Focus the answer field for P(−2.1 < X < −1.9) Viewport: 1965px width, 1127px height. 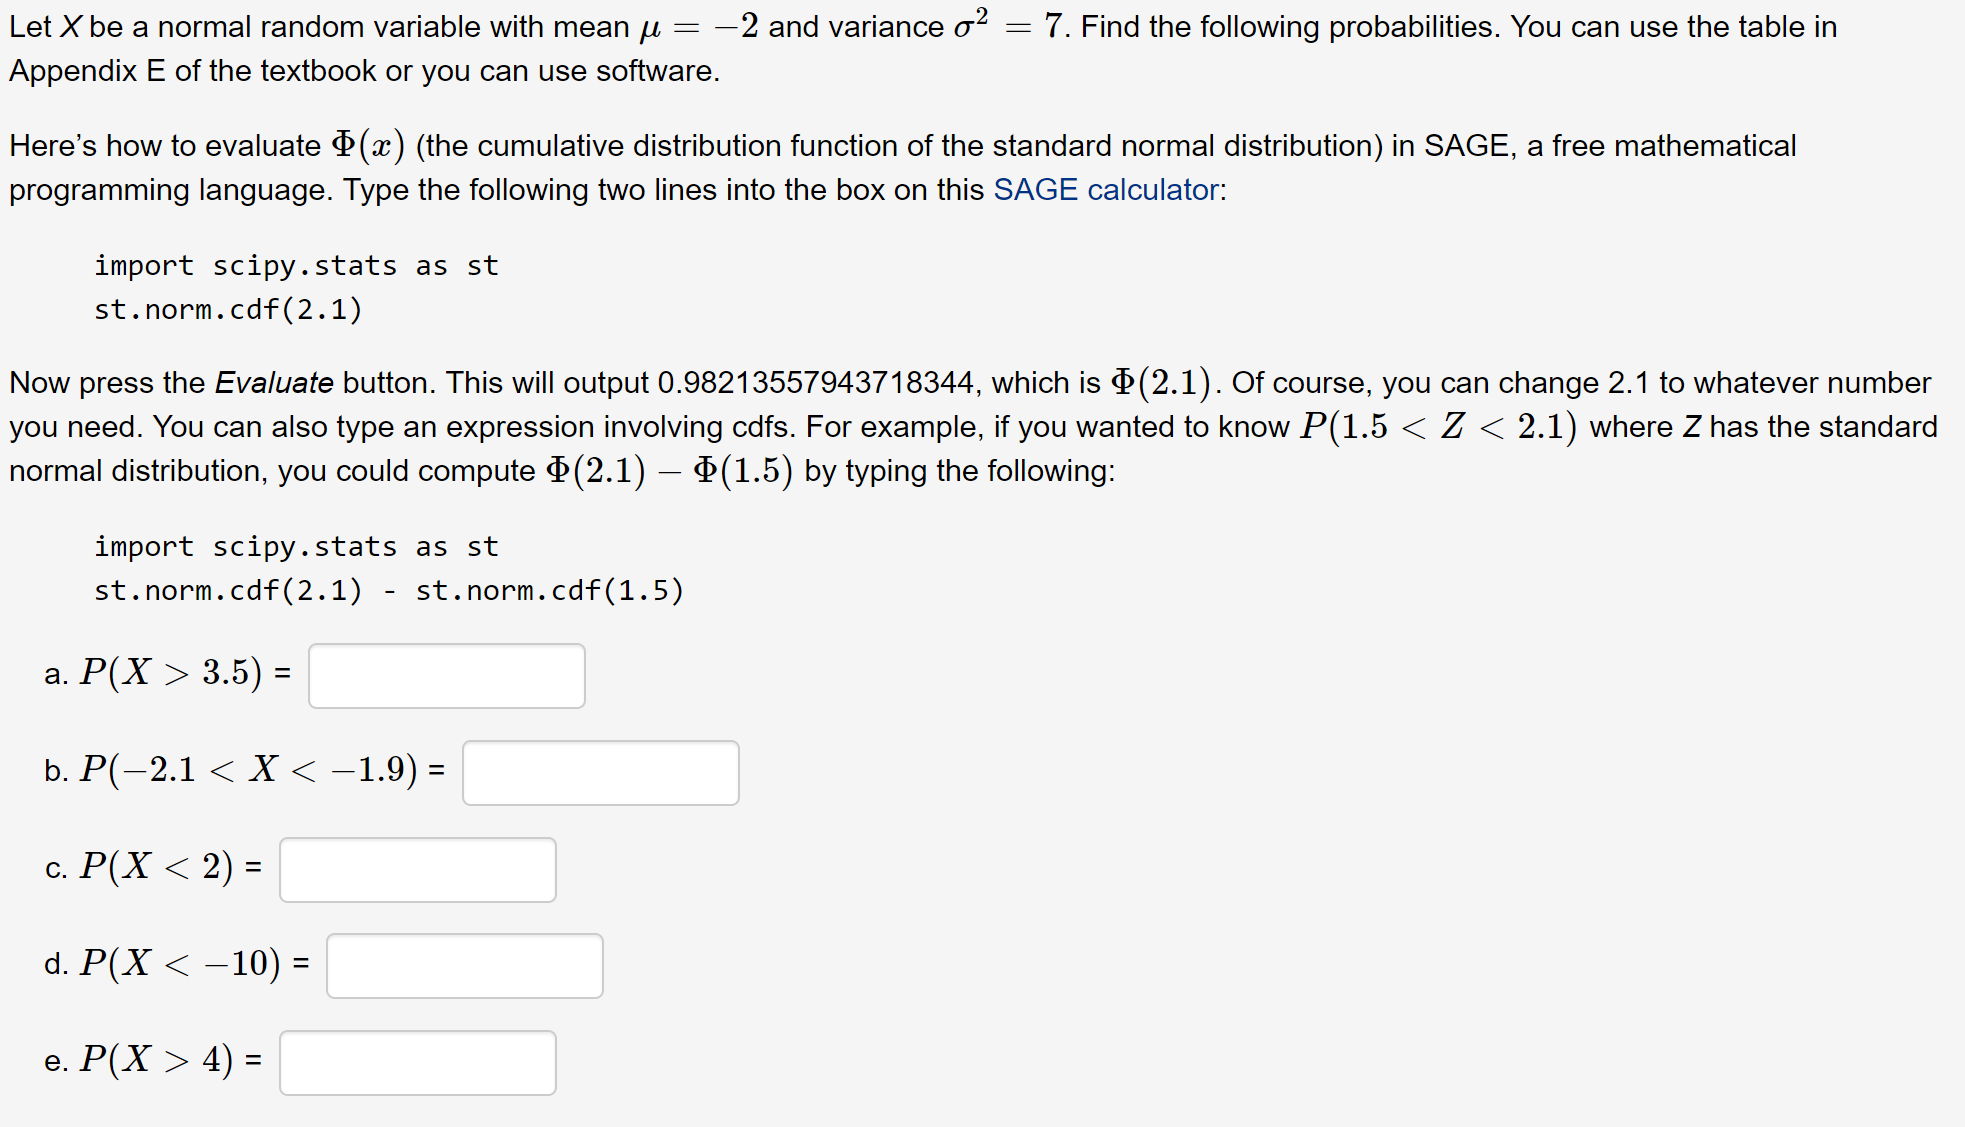601,773
